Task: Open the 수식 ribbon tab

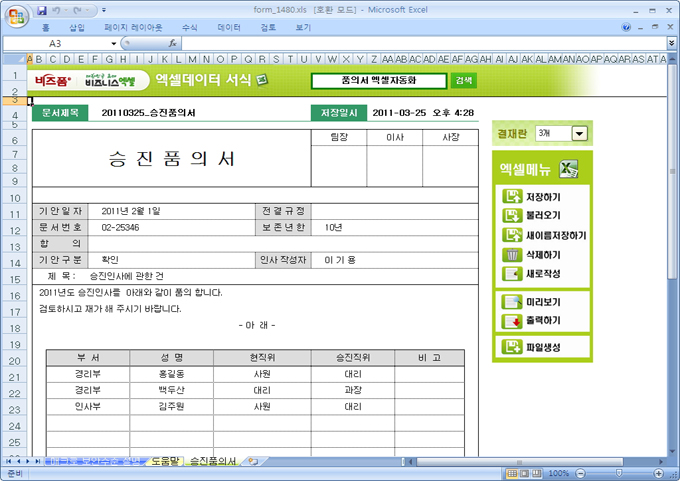Action: [190, 28]
